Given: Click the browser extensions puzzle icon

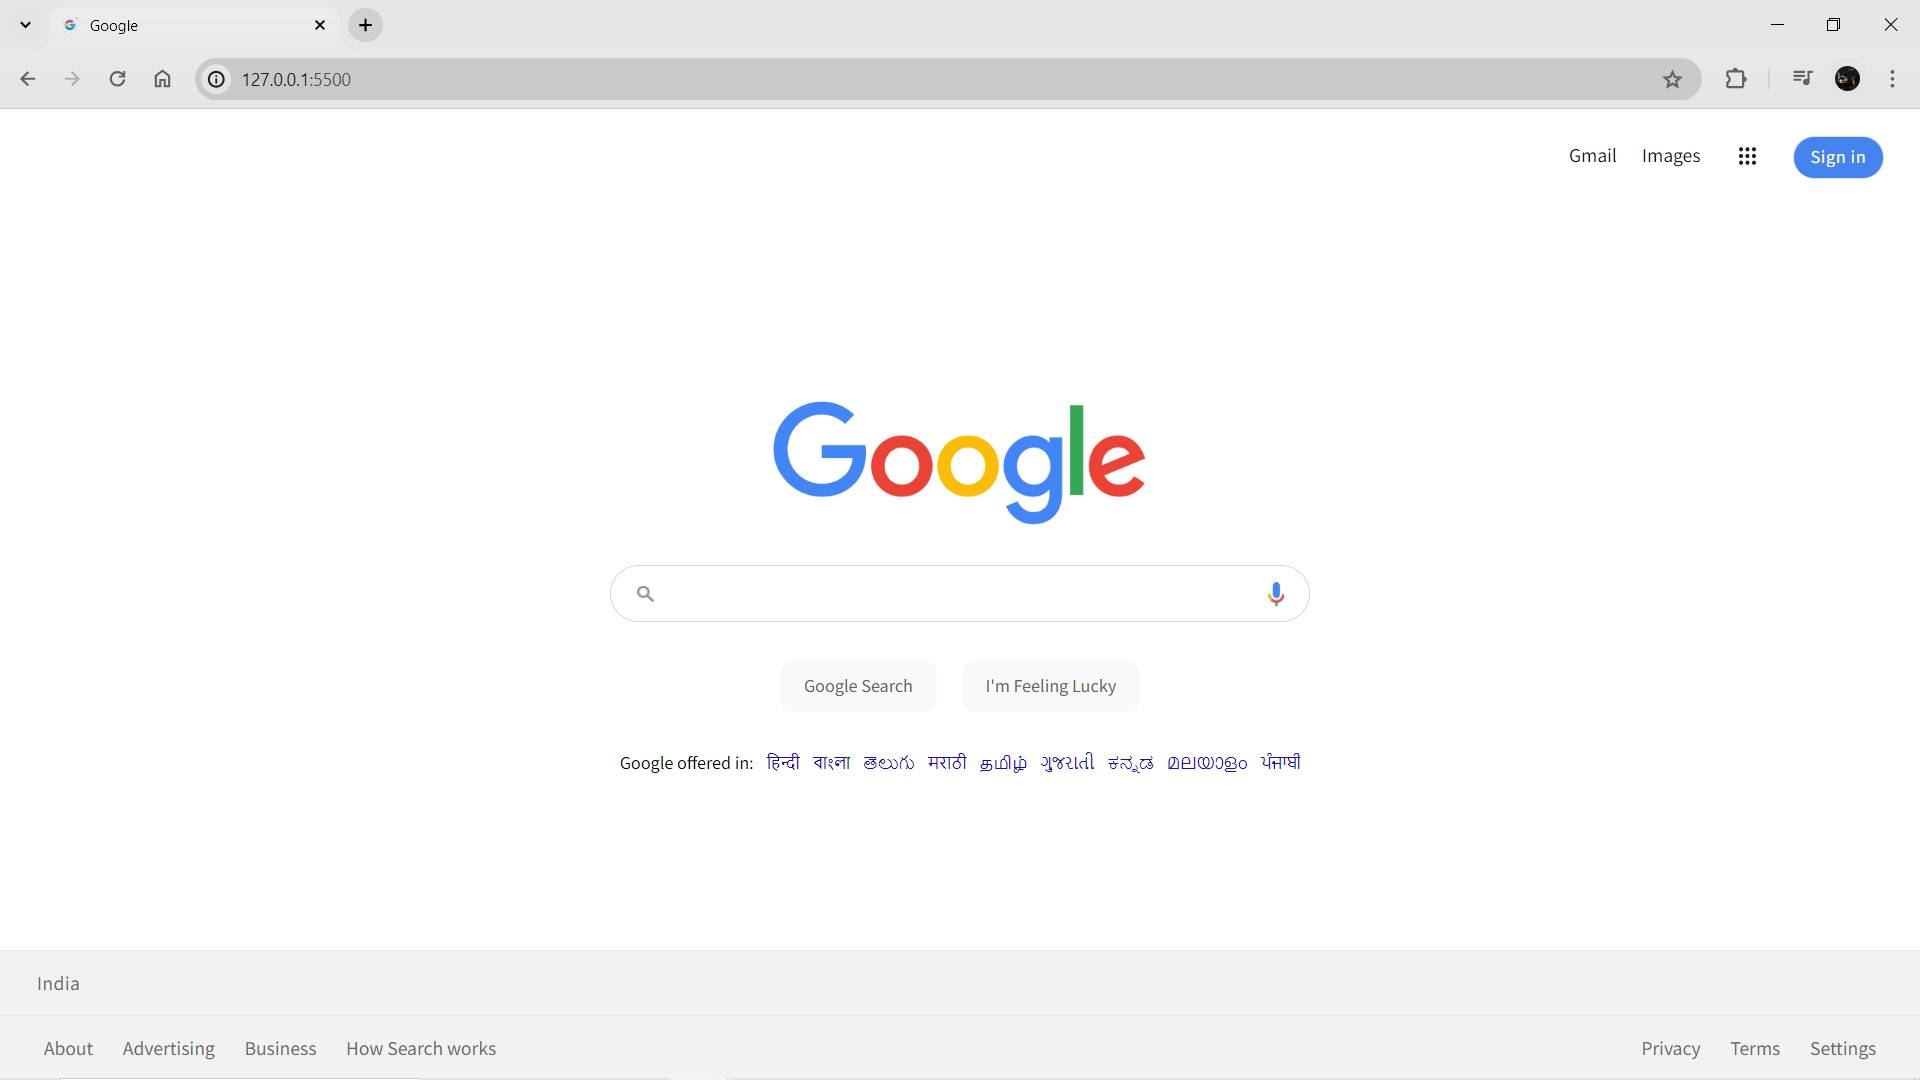Looking at the screenshot, I should pyautogui.click(x=1737, y=79).
